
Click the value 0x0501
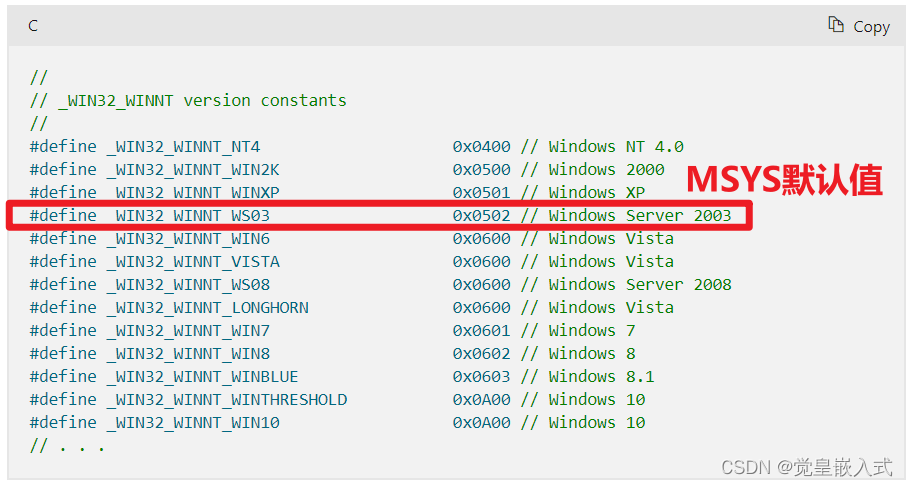[482, 192]
